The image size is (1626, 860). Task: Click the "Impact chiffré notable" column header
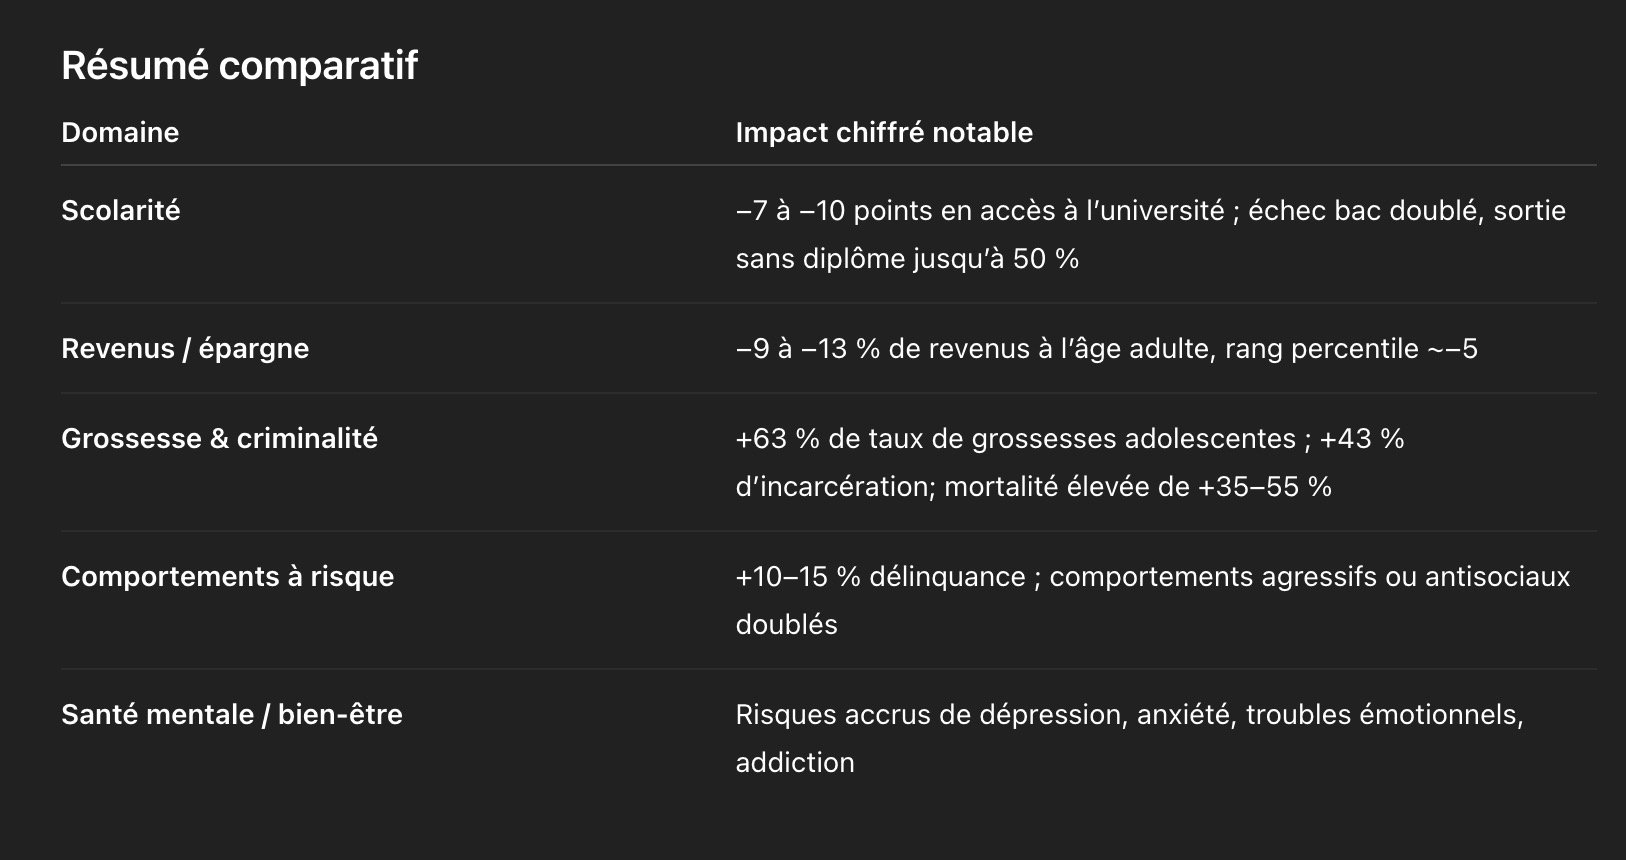pyautogui.click(x=884, y=133)
